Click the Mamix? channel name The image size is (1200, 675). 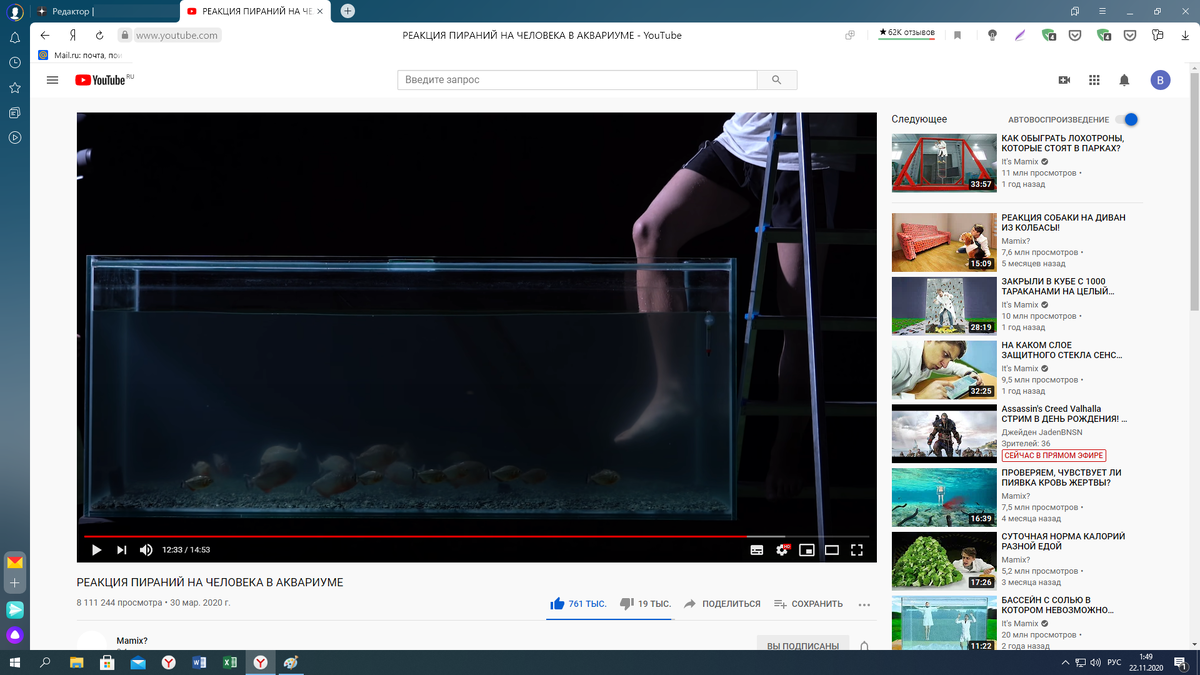(132, 641)
